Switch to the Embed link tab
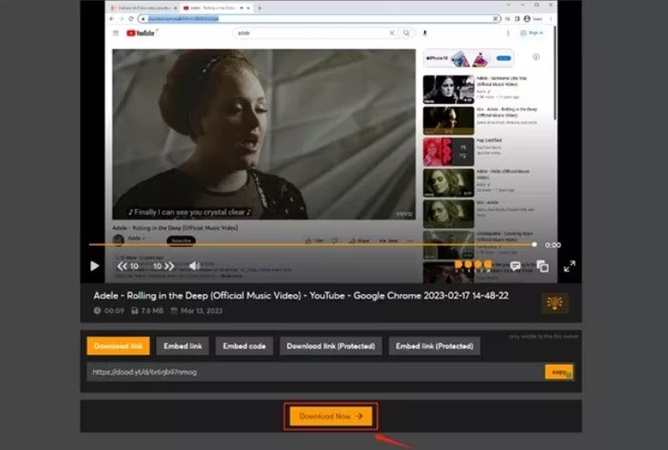 point(182,346)
